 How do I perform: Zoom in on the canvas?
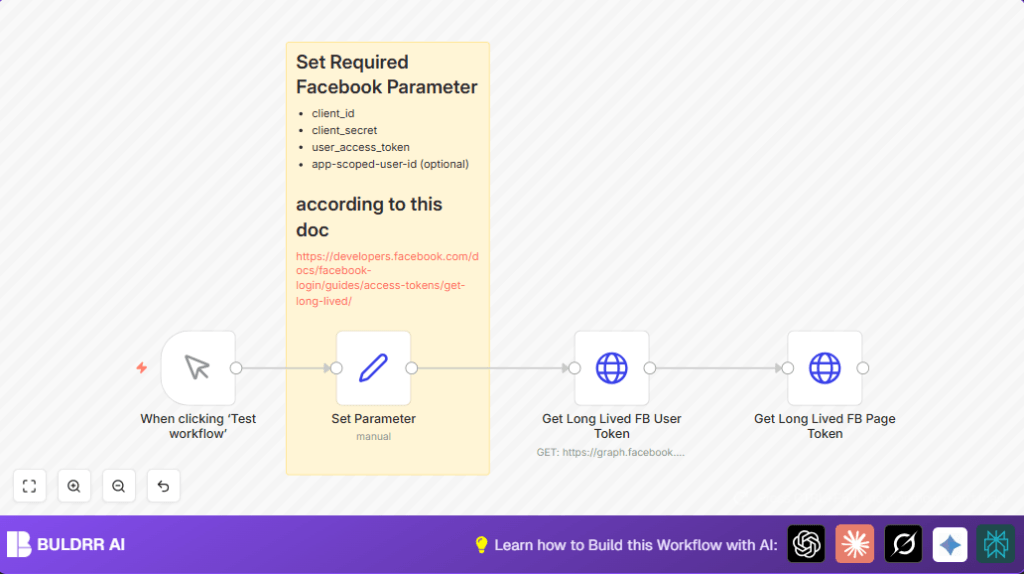74,486
